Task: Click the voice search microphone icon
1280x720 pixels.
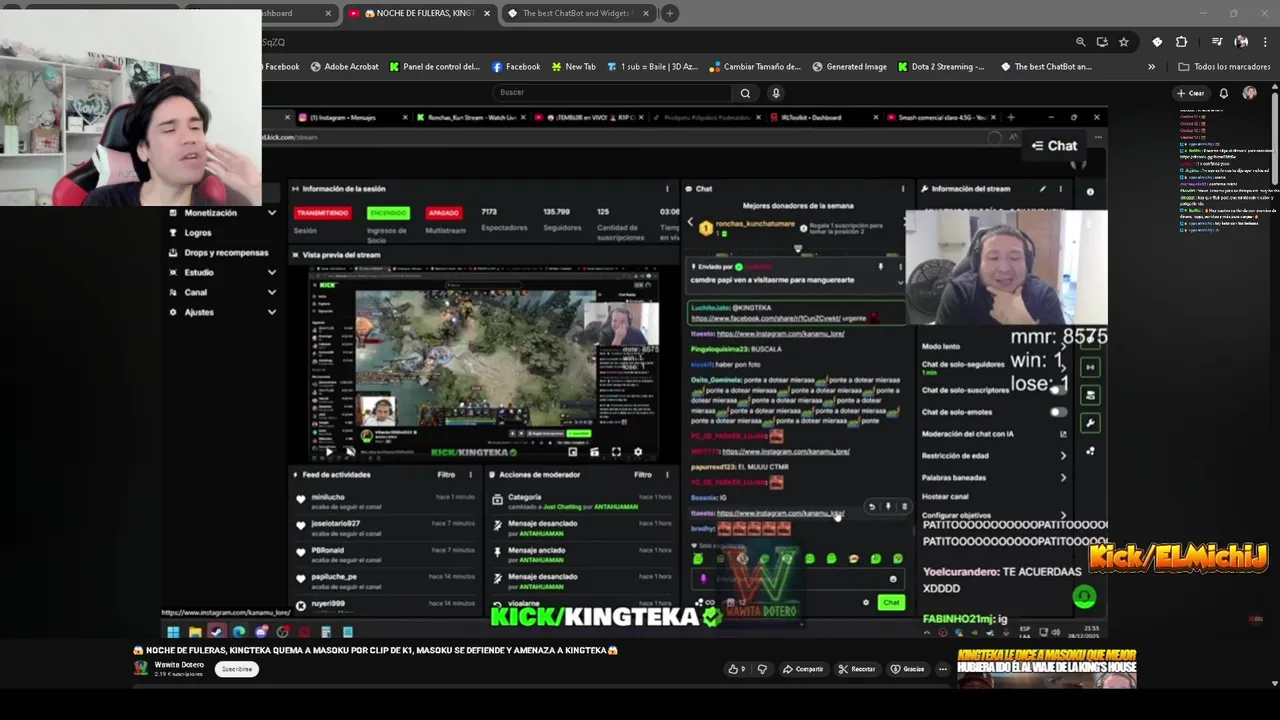Action: click(x=775, y=93)
